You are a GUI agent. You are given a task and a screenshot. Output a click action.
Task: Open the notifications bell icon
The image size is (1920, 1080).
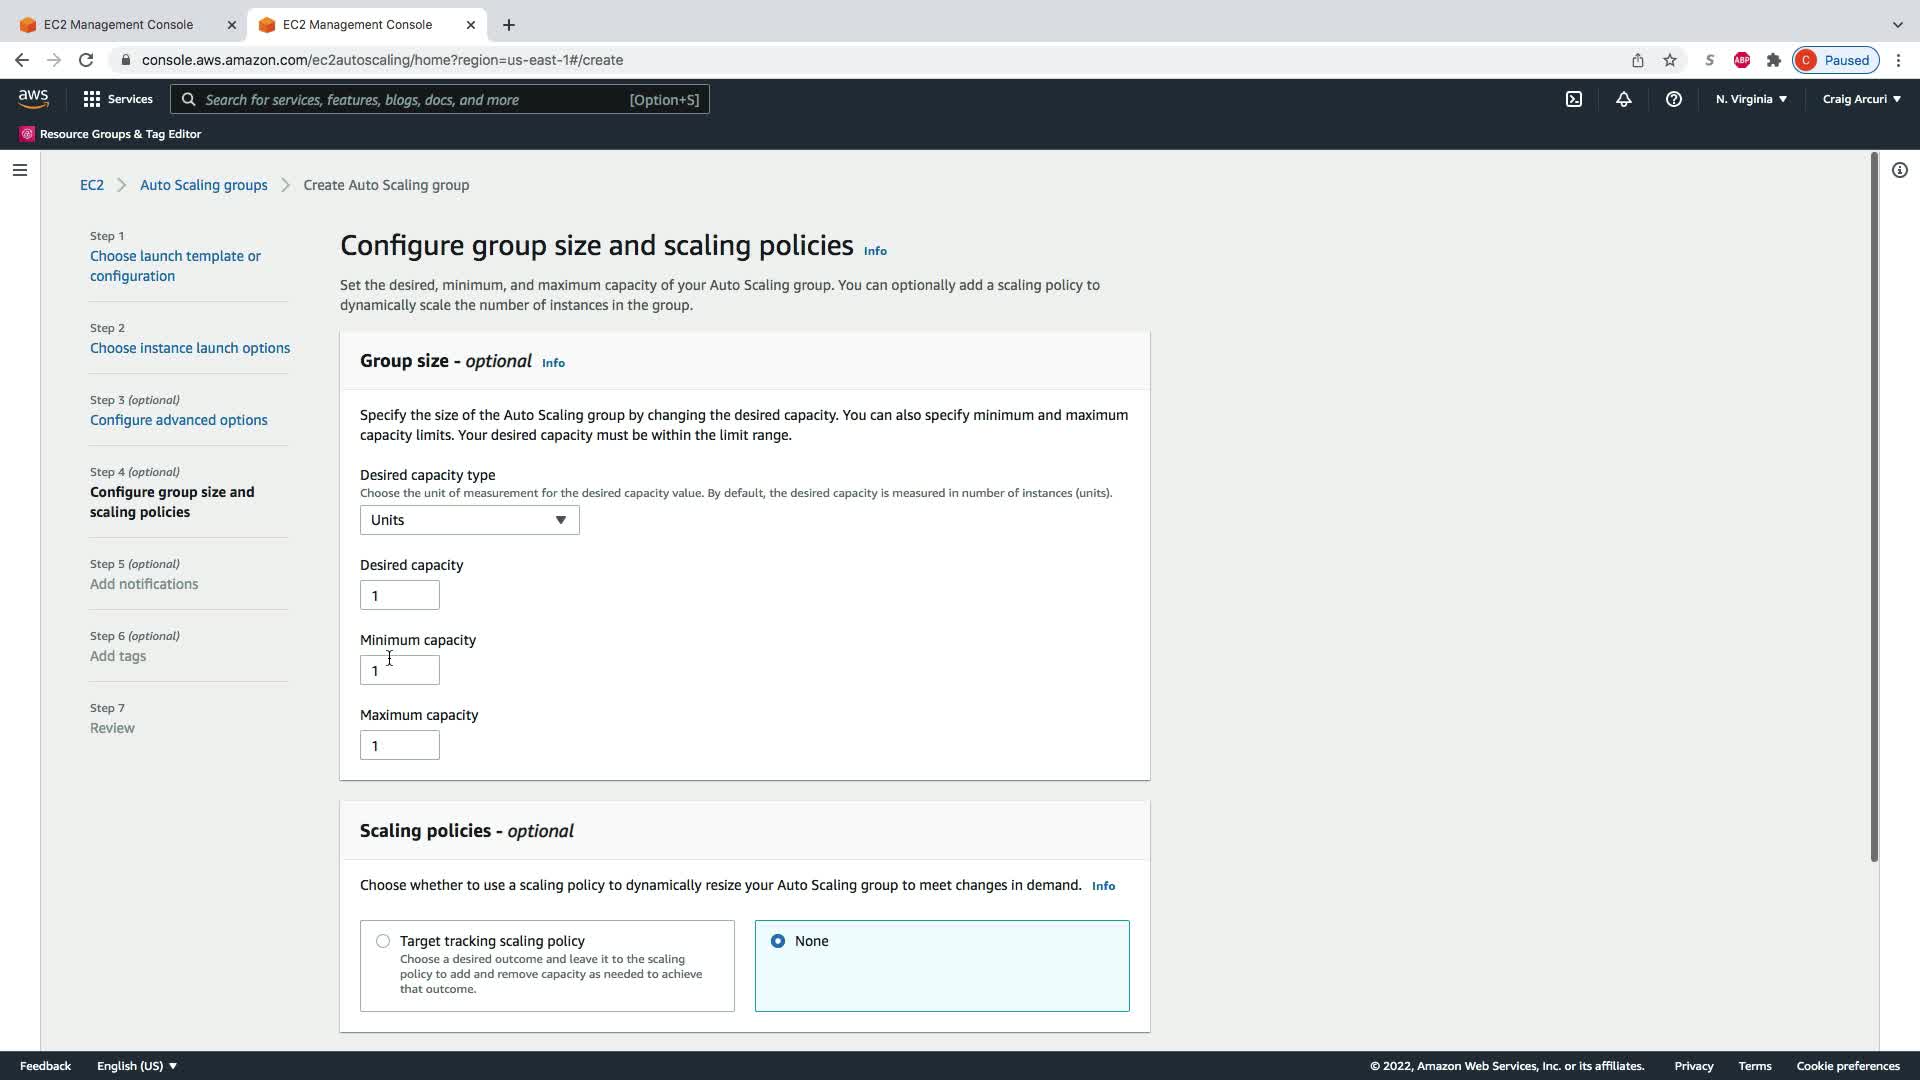pyautogui.click(x=1624, y=99)
